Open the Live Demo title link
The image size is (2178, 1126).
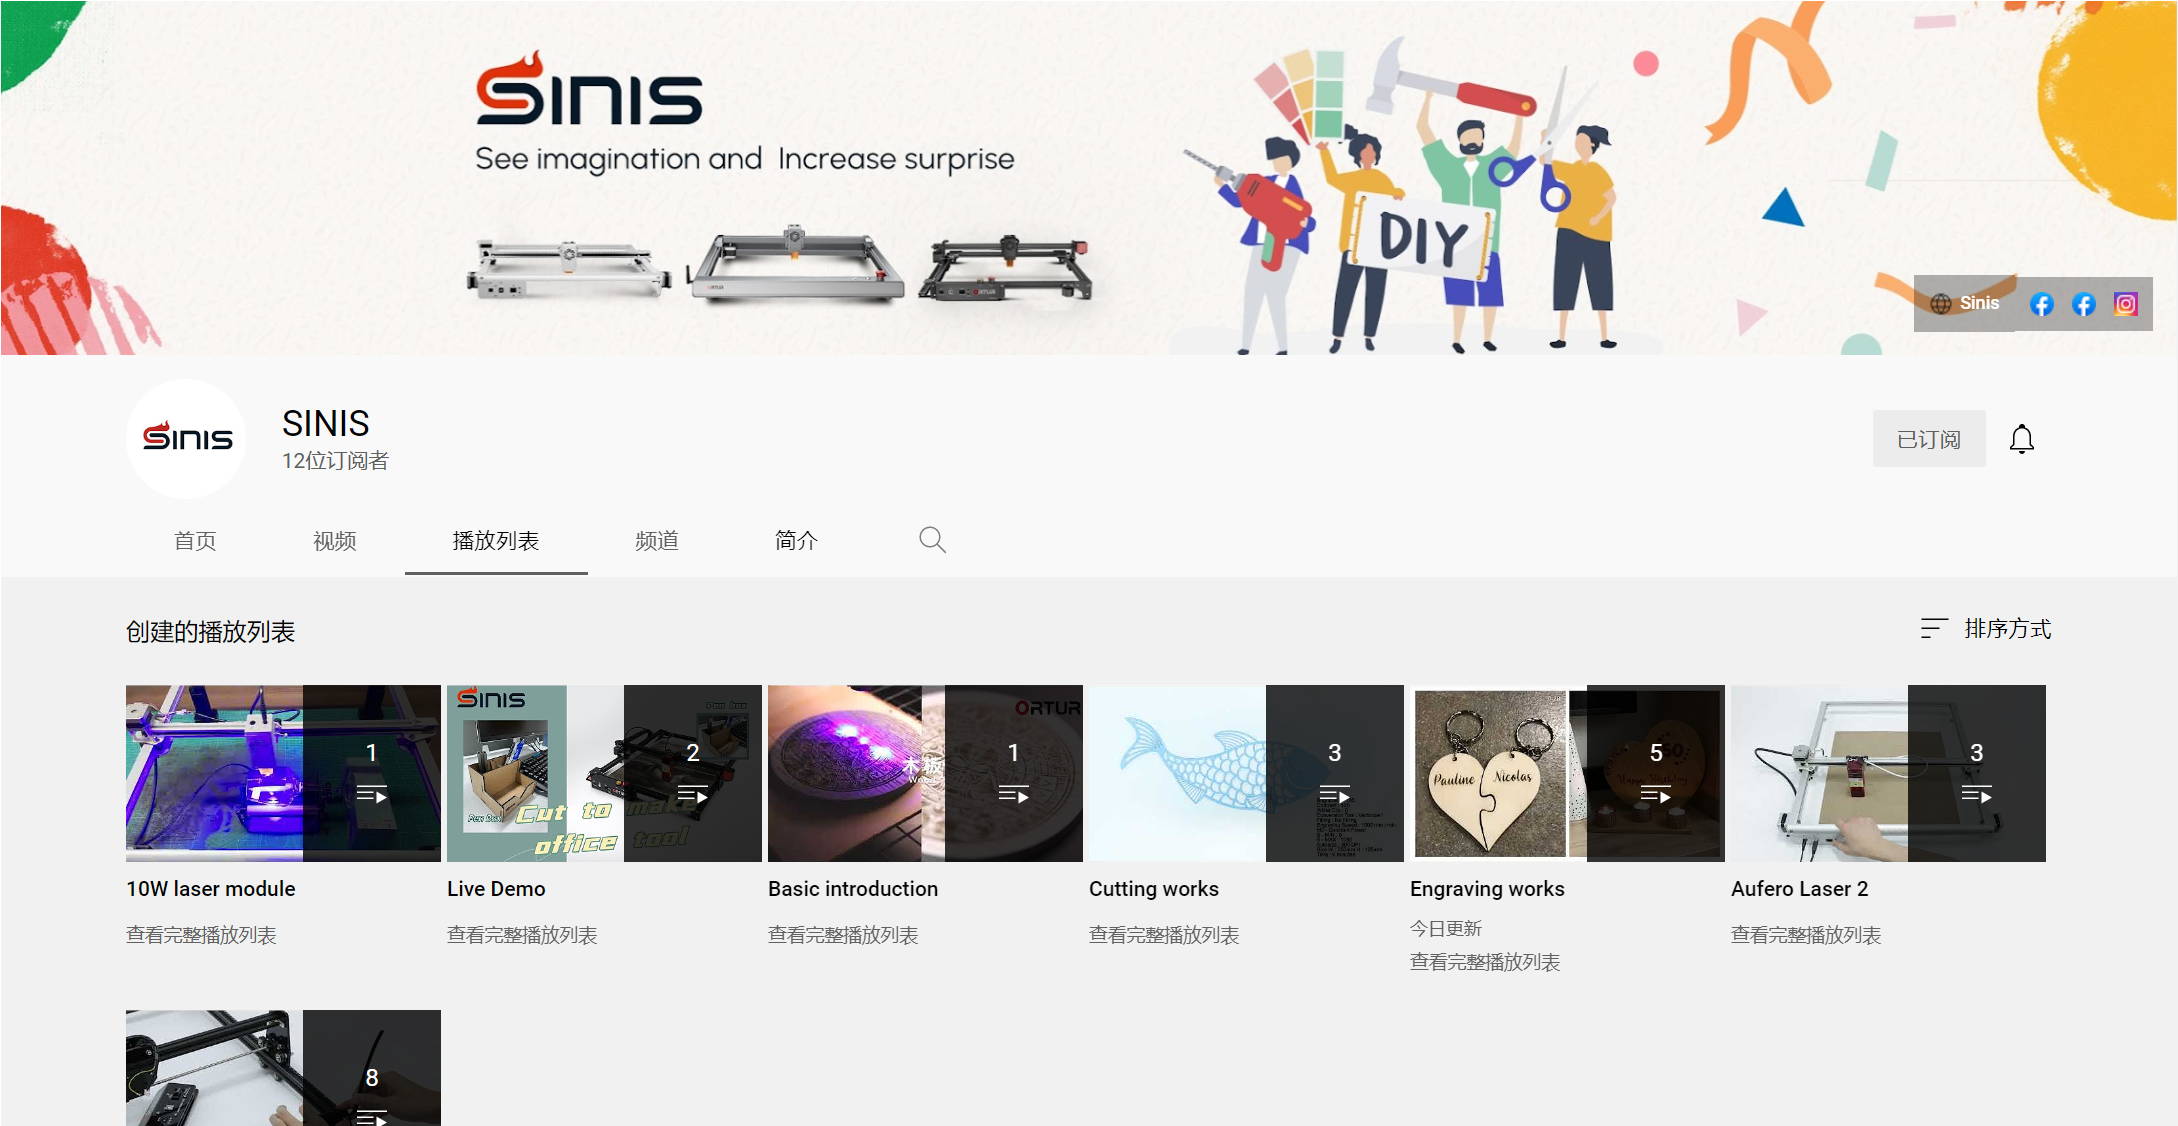pyautogui.click(x=496, y=889)
